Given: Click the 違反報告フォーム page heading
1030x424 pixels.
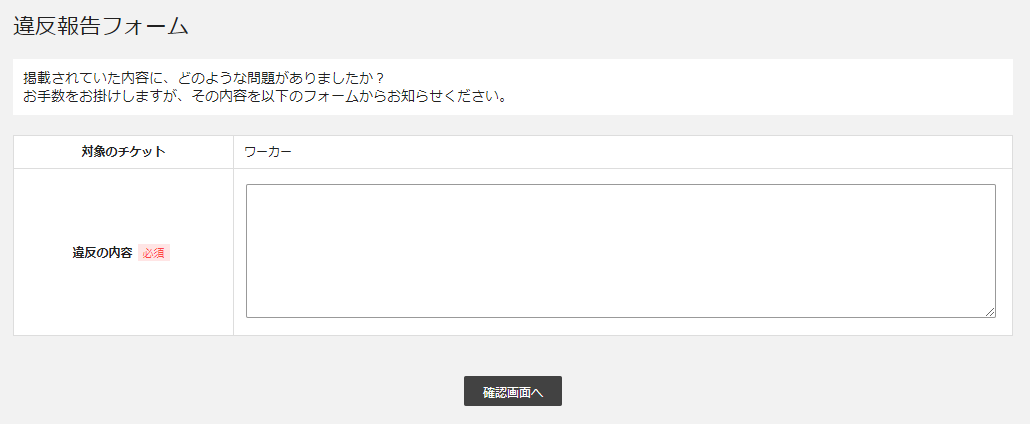Looking at the screenshot, I should click(x=101, y=26).
